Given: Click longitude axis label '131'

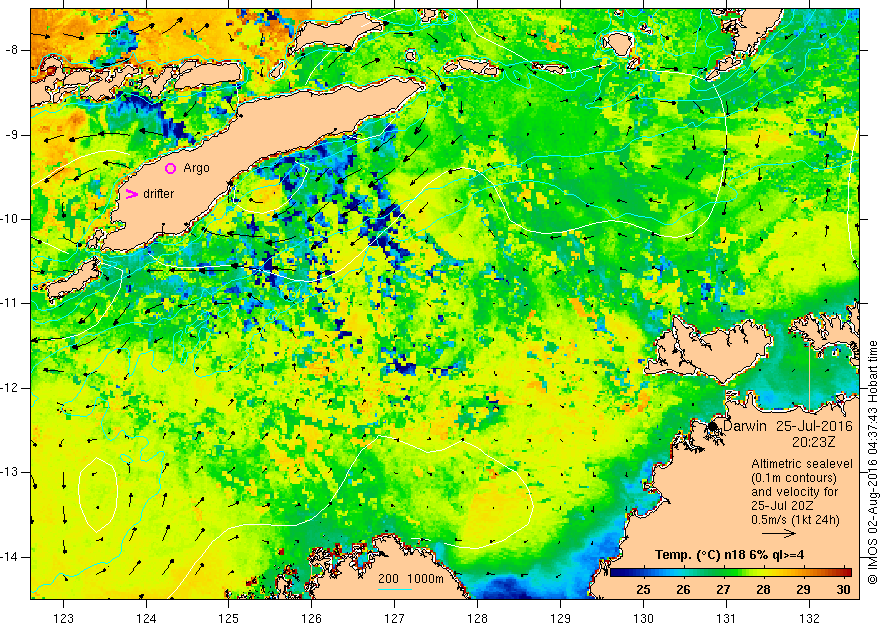Looking at the screenshot, I should coord(726,618).
